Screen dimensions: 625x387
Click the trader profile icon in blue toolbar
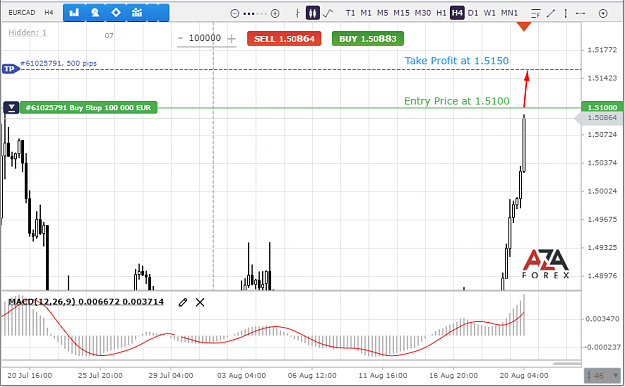95,13
